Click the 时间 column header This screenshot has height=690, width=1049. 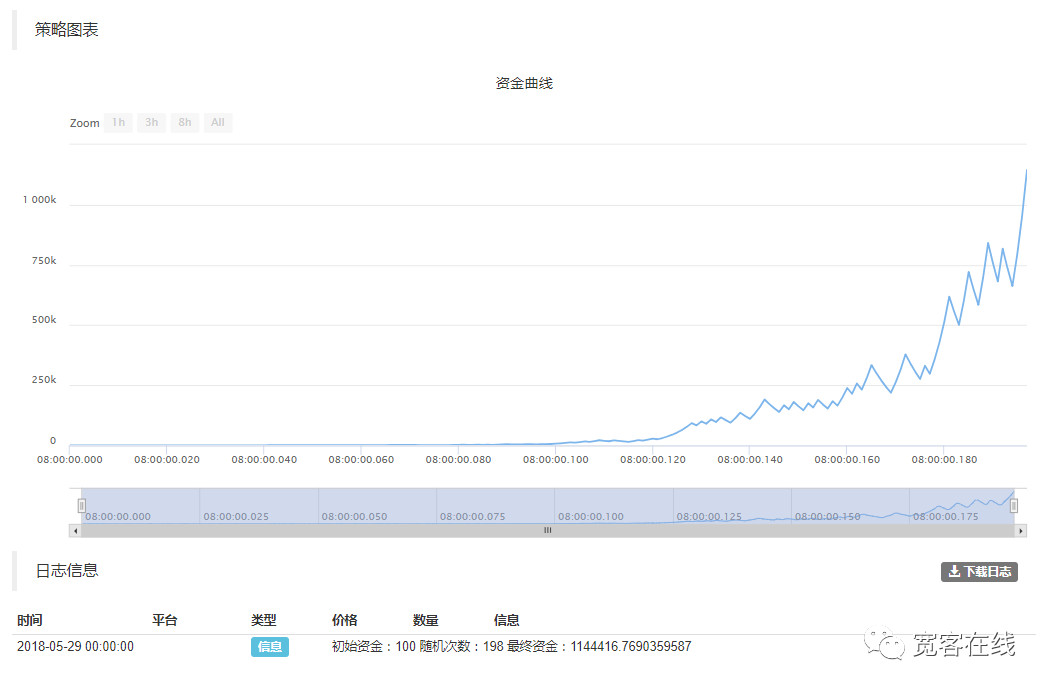[x=30, y=621]
